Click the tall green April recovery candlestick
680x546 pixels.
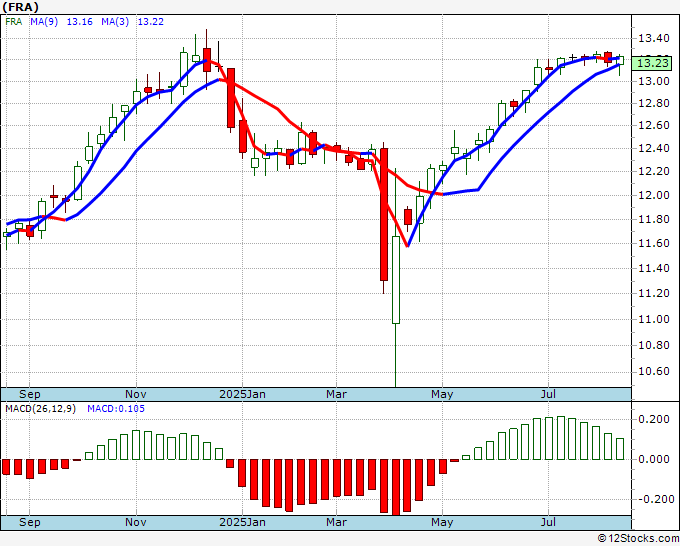(396, 280)
